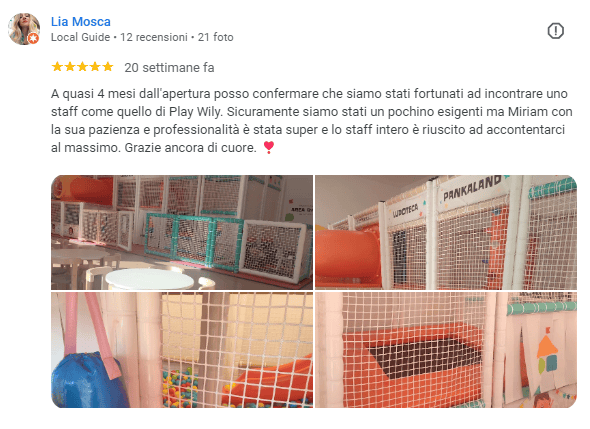The height and width of the screenshot is (429, 590).
Task: Click the report review flag icon
Action: [555, 31]
